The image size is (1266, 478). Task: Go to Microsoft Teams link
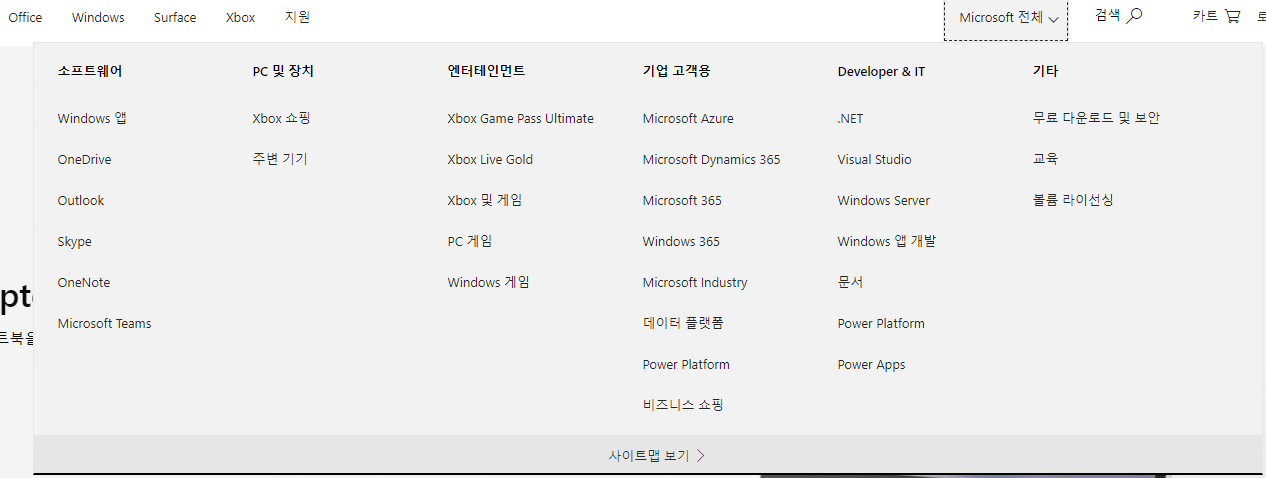click(x=105, y=323)
